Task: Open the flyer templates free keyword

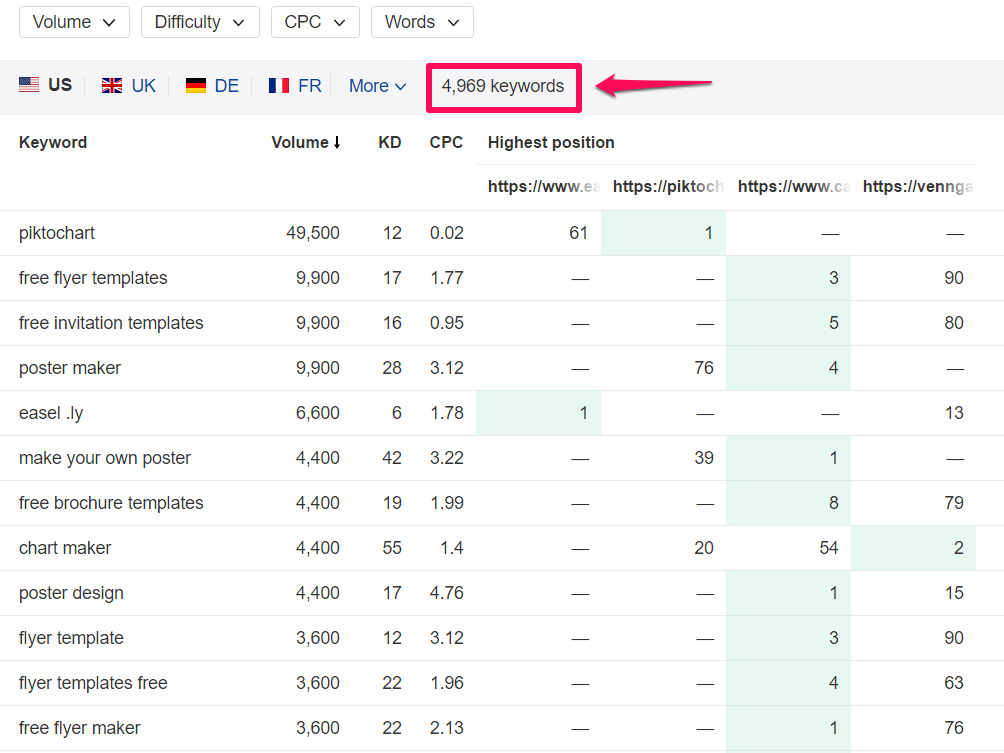Action: [x=93, y=683]
